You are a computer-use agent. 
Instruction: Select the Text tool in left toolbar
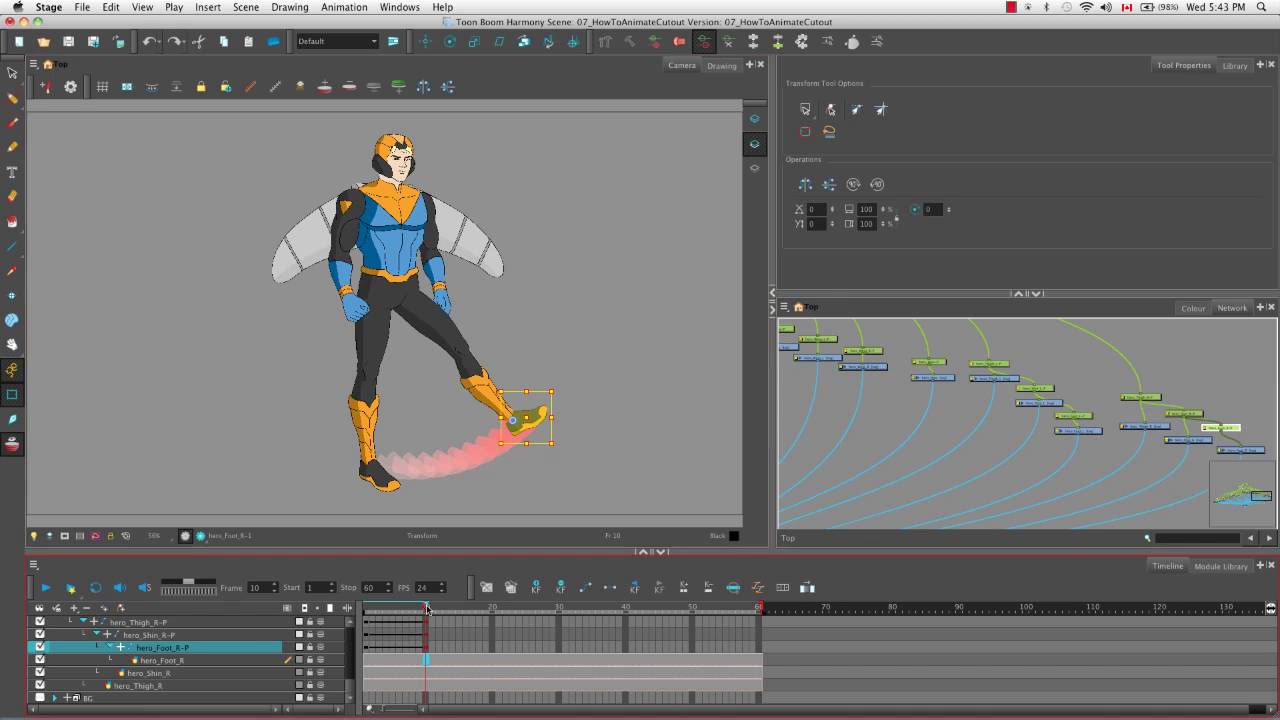pos(12,172)
